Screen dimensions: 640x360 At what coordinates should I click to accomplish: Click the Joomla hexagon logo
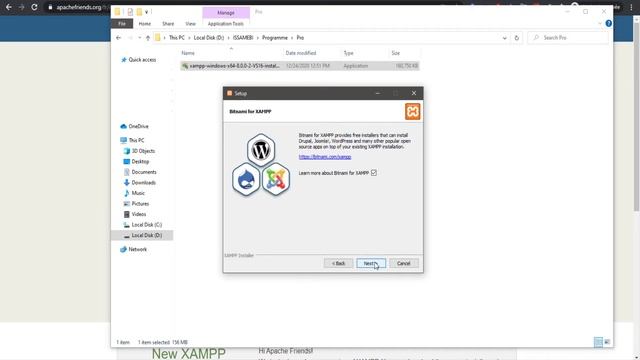click(x=276, y=179)
